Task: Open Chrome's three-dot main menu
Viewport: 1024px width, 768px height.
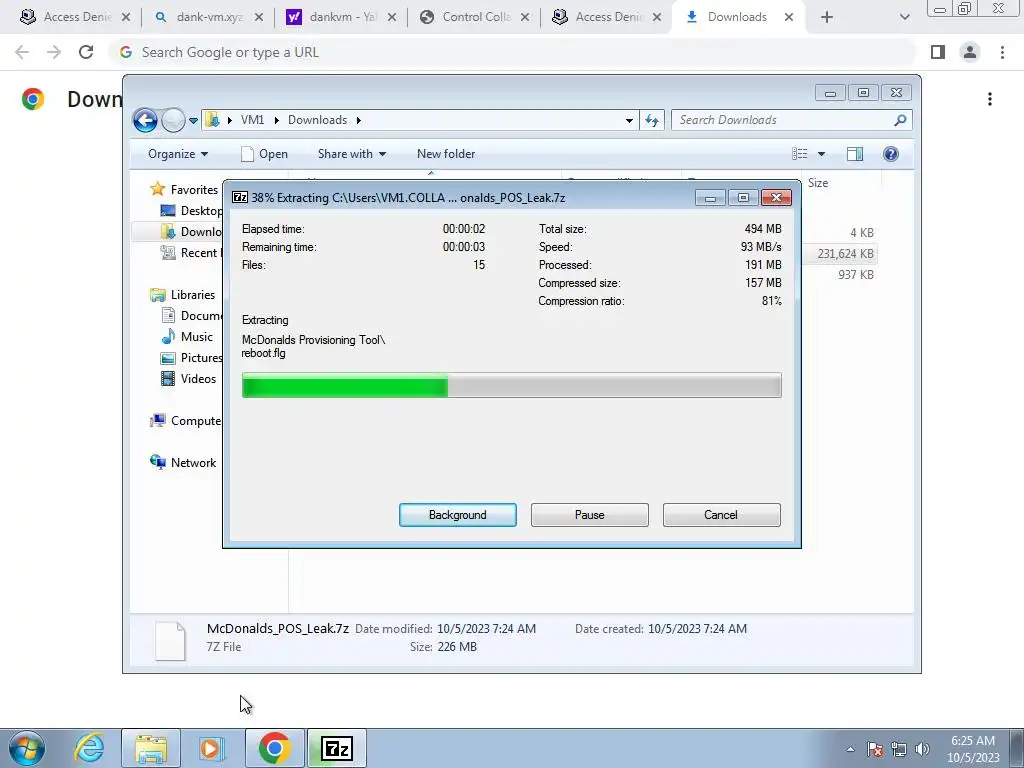Action: click(1002, 52)
